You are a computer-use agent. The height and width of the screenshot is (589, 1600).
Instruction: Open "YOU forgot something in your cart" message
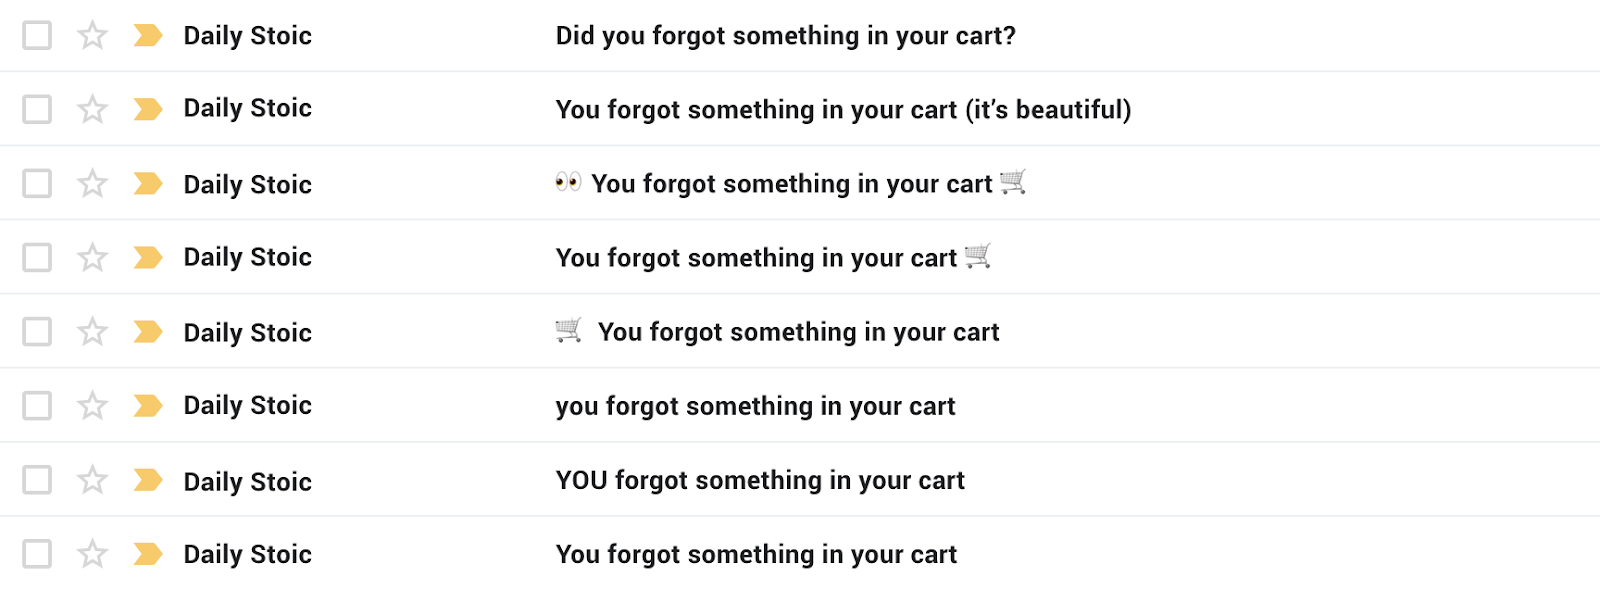point(760,481)
